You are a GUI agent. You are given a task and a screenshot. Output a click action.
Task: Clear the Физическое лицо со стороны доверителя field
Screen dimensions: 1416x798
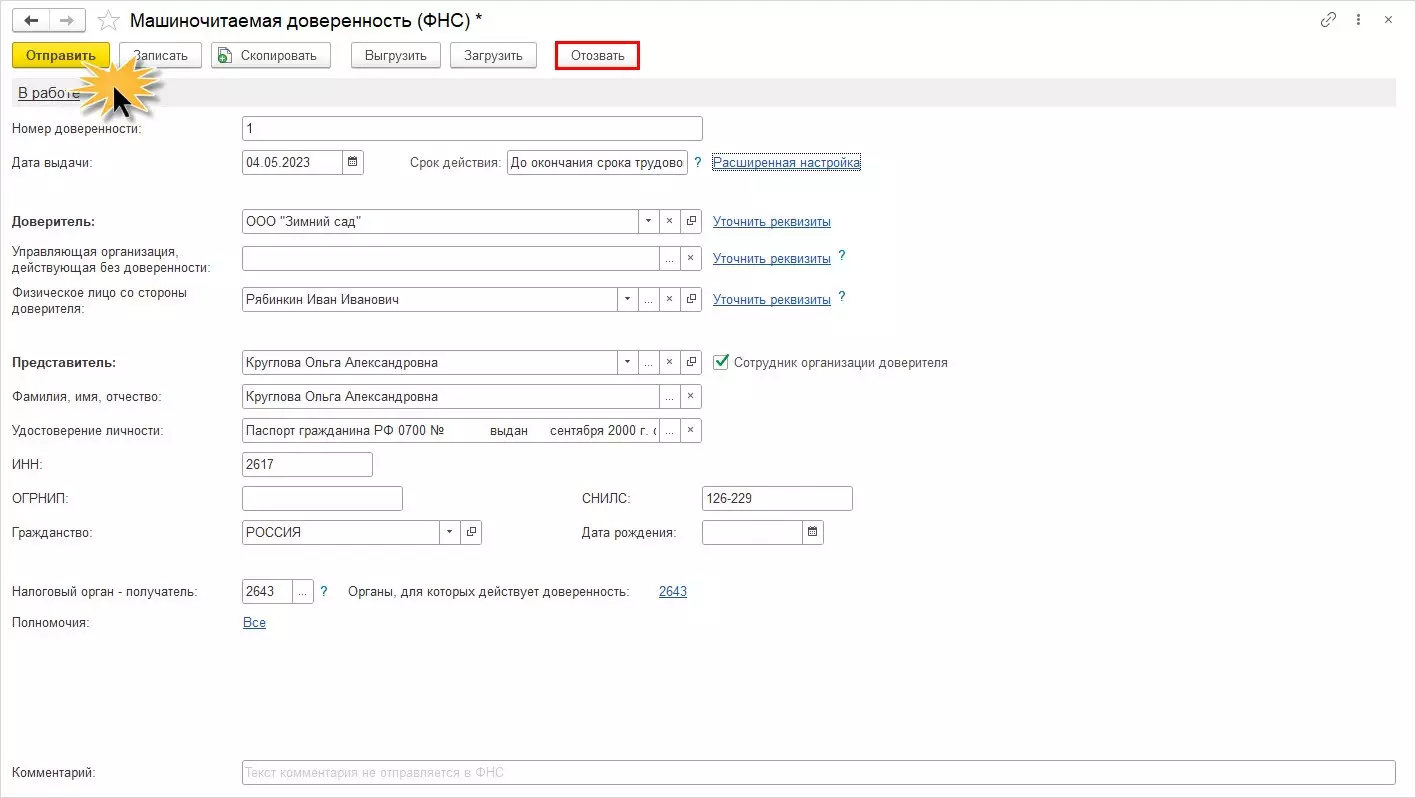click(670, 299)
